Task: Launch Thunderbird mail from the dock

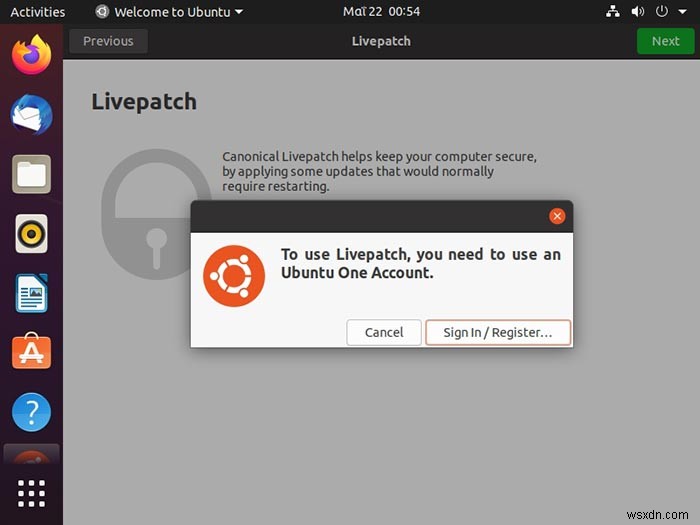Action: (x=31, y=115)
